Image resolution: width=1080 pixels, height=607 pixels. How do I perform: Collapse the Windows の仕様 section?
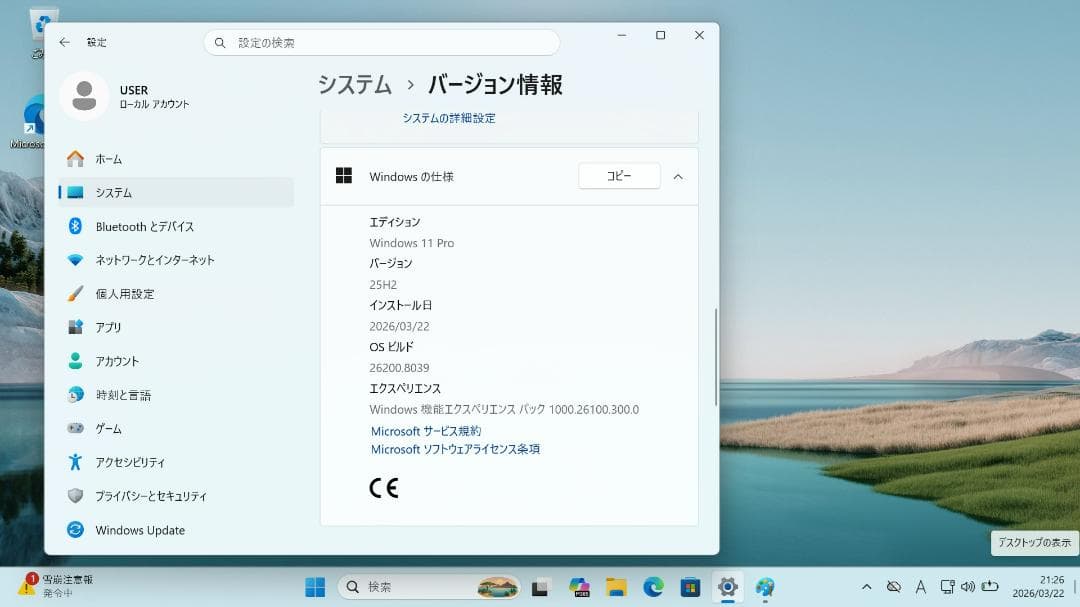[678, 175]
